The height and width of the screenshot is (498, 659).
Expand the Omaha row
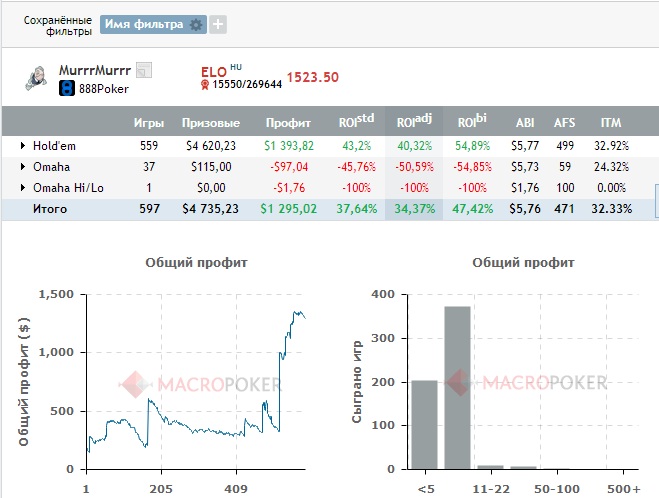click(23, 166)
